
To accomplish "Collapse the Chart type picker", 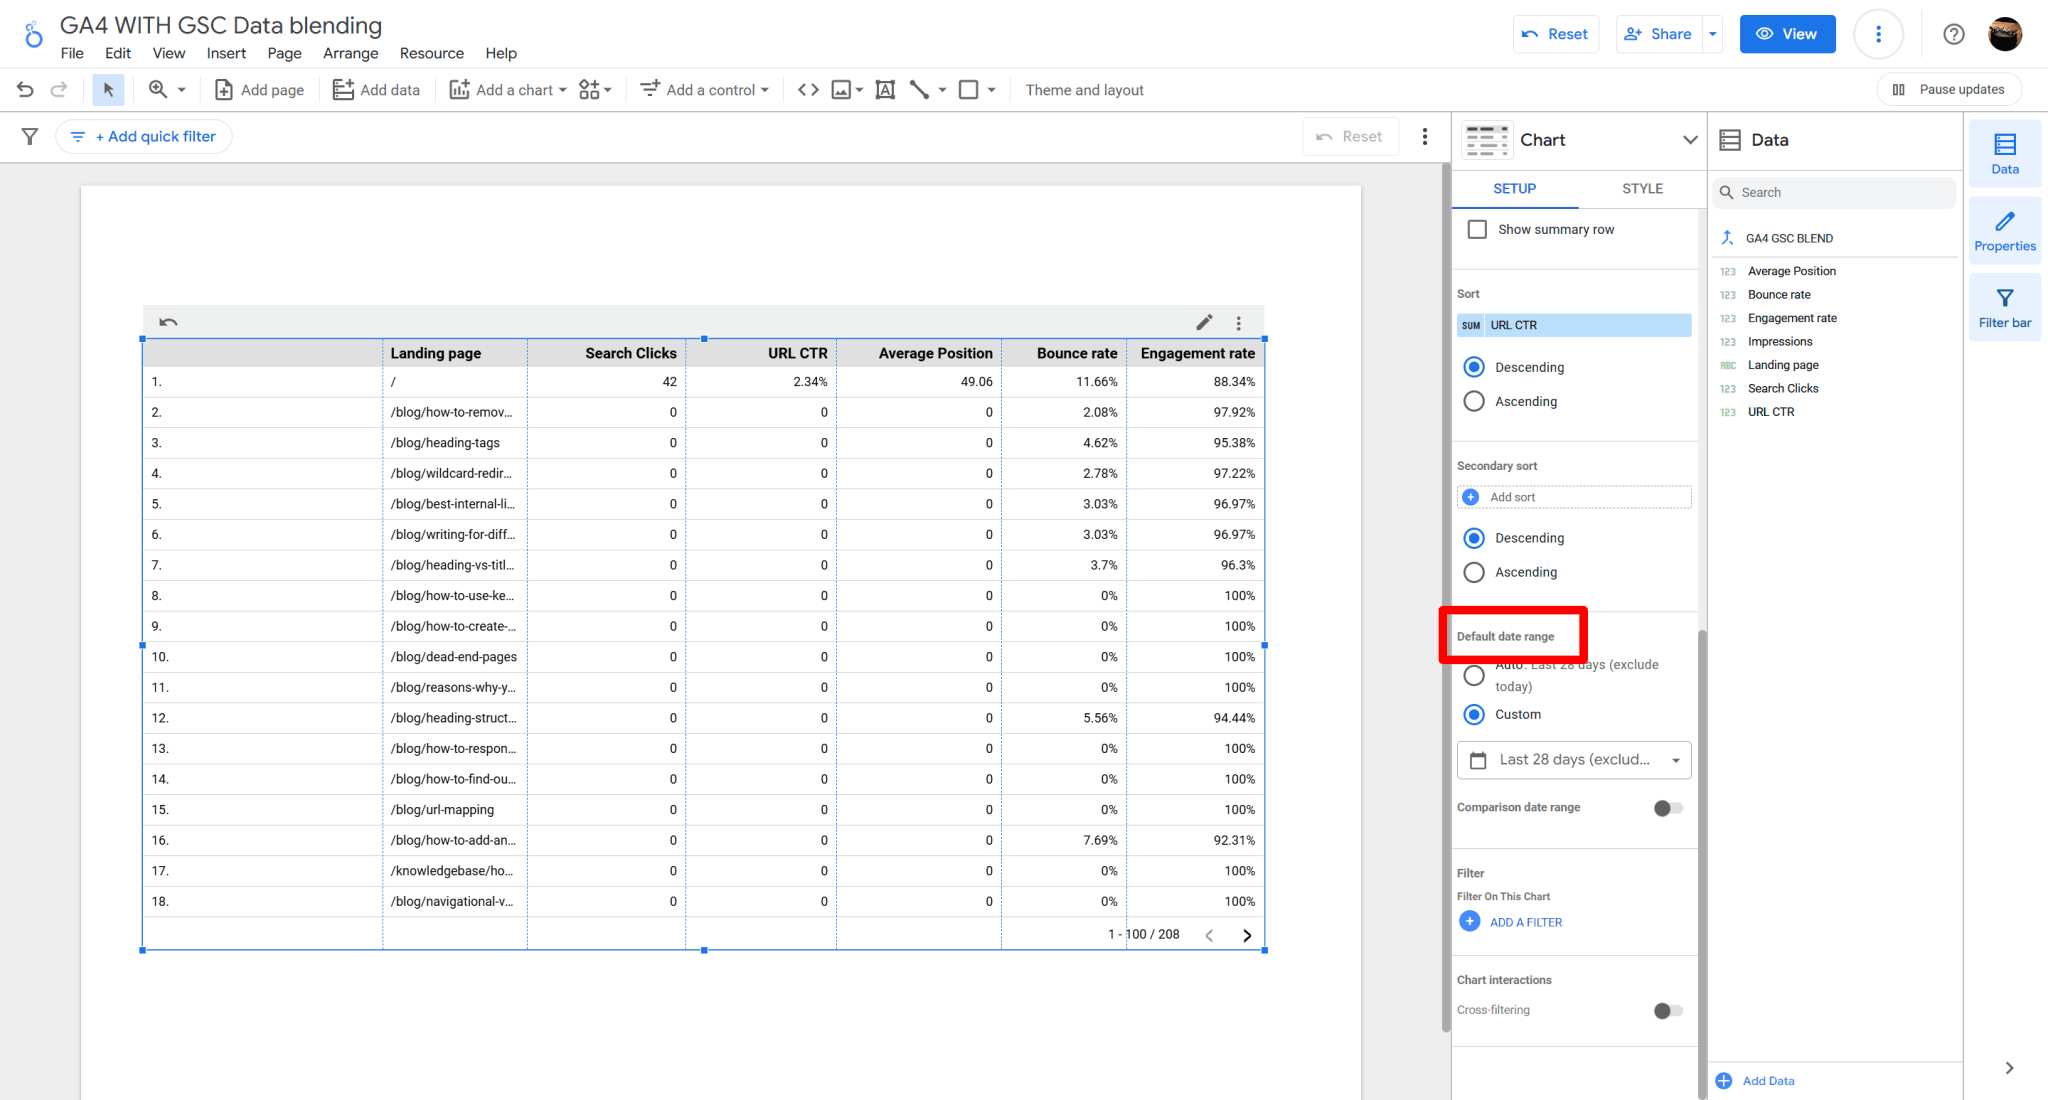I will [1689, 140].
